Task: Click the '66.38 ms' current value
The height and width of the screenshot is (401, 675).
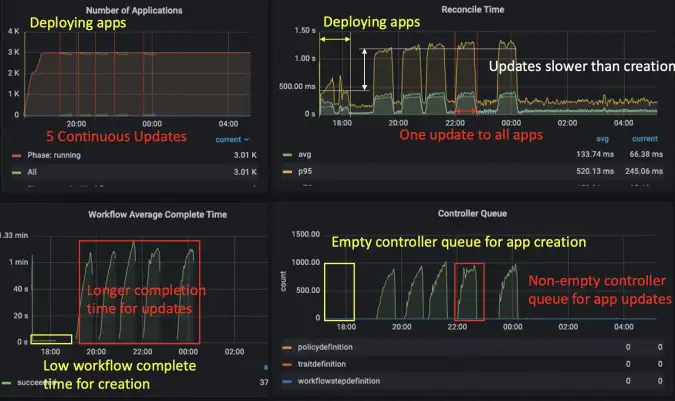Action: pyautogui.click(x=646, y=154)
